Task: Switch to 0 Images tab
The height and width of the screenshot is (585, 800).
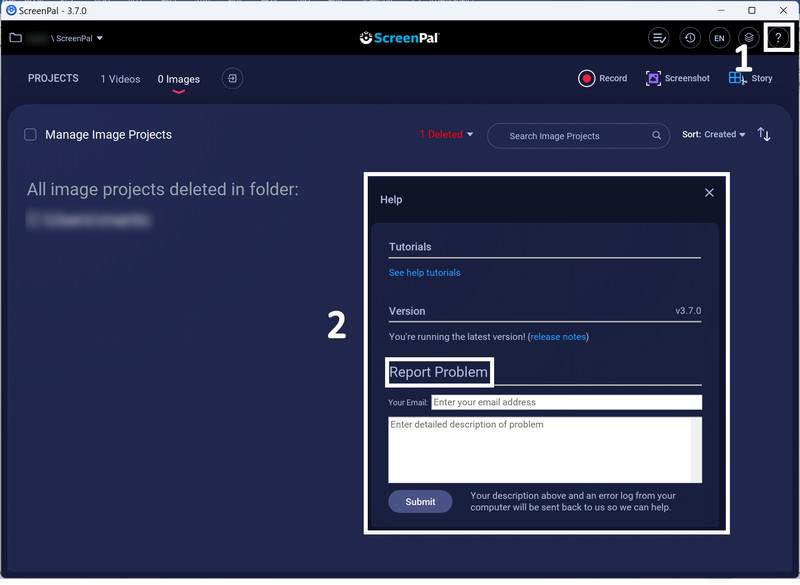Action: 179,79
